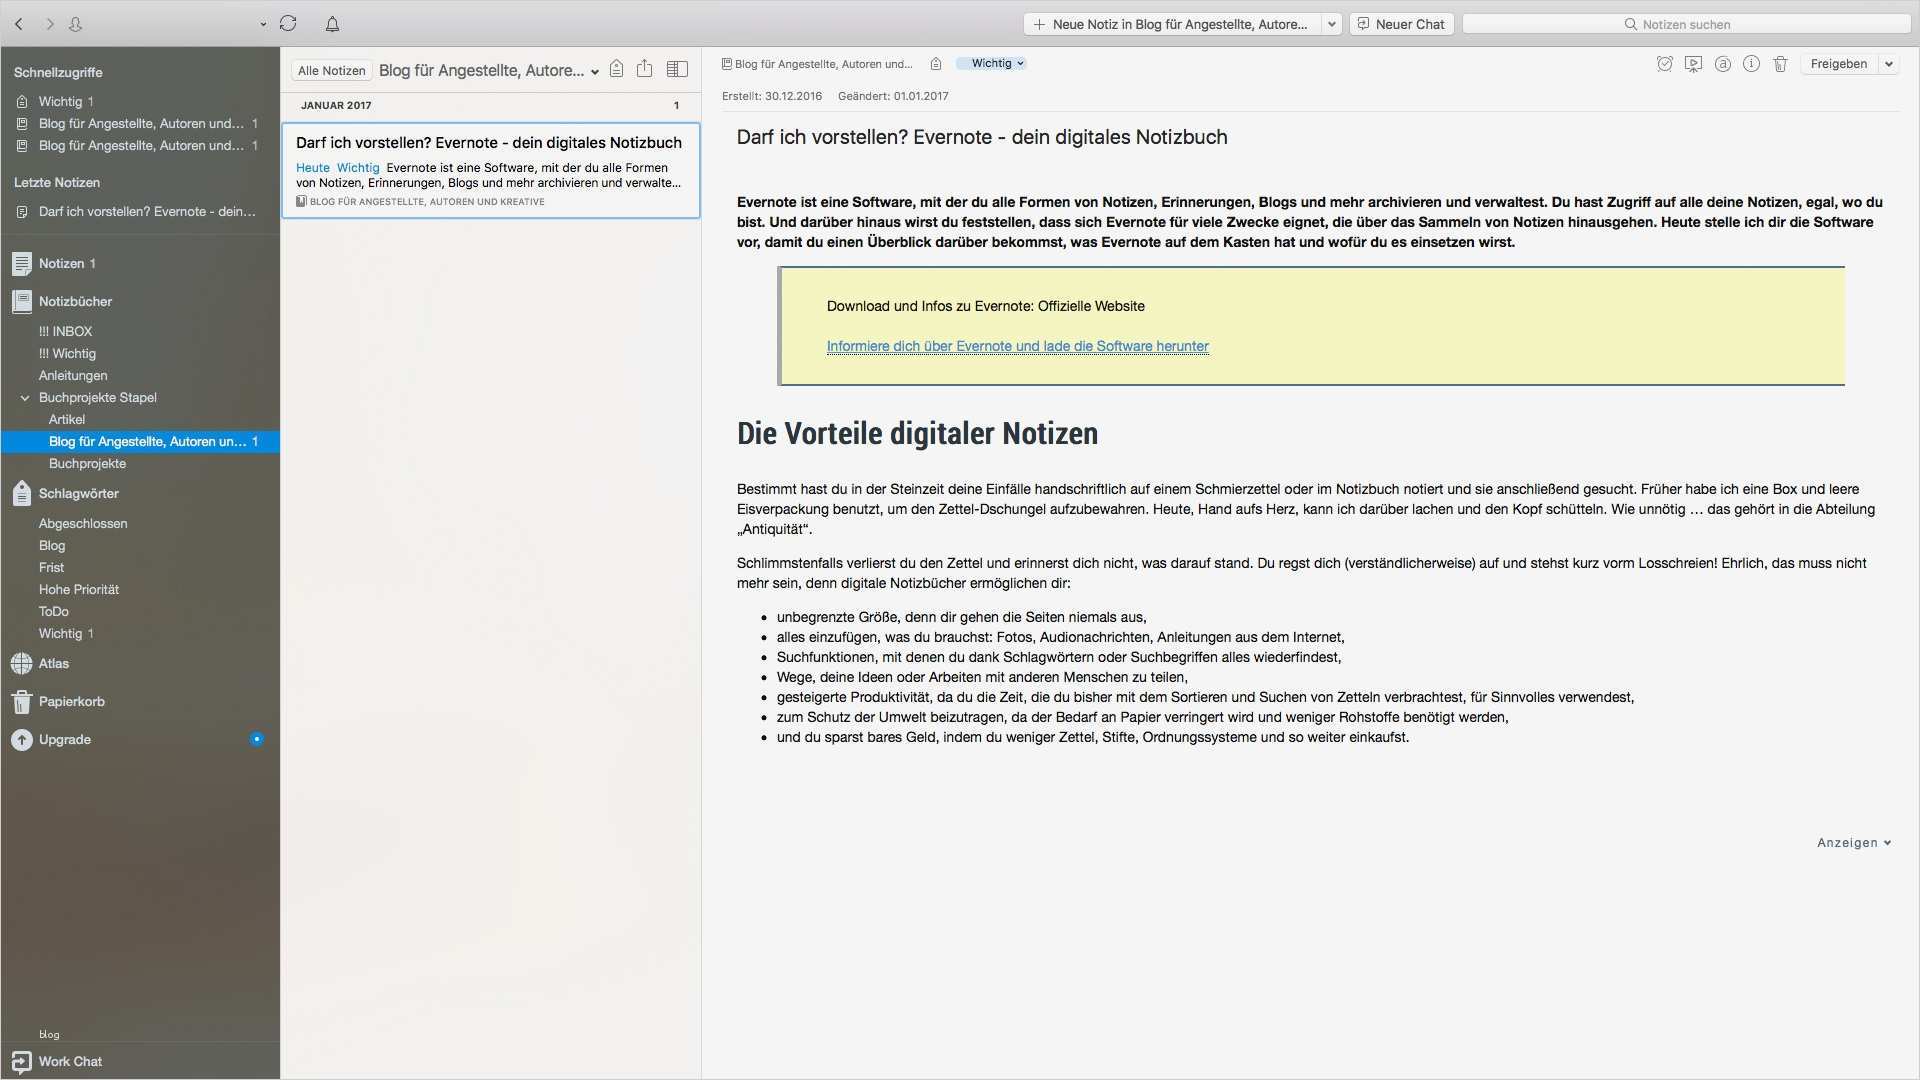Open notifications via the bell icon
Viewport: 1920px width, 1080px height.
[332, 23]
